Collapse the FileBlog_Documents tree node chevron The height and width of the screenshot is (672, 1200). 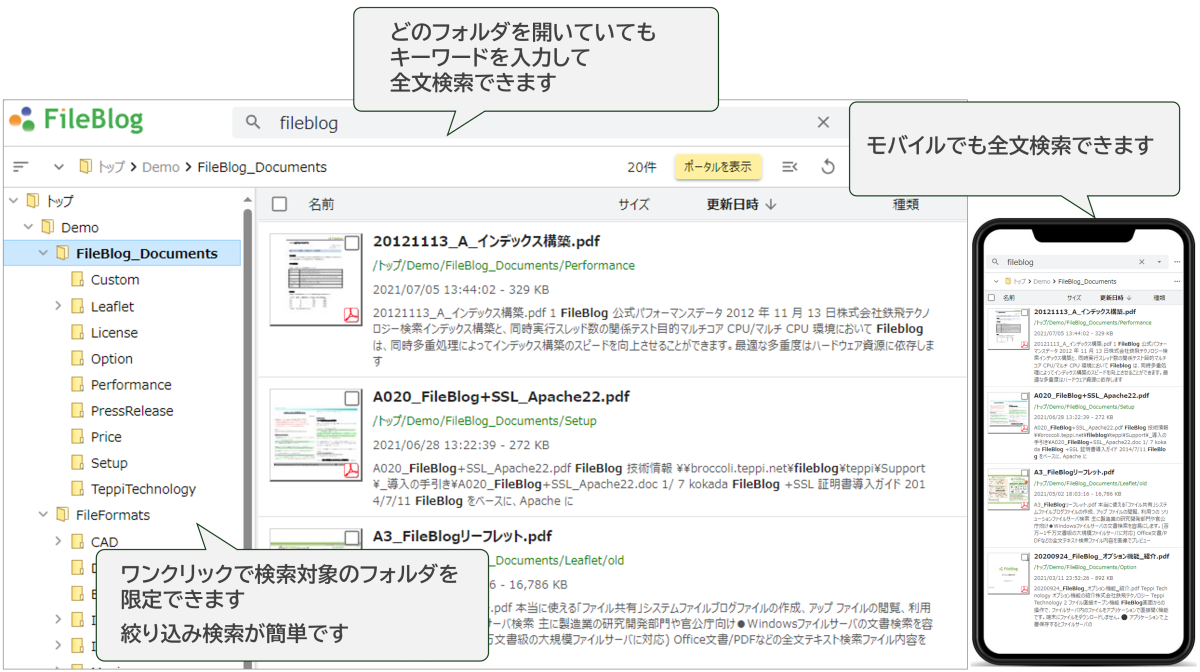coord(43,253)
